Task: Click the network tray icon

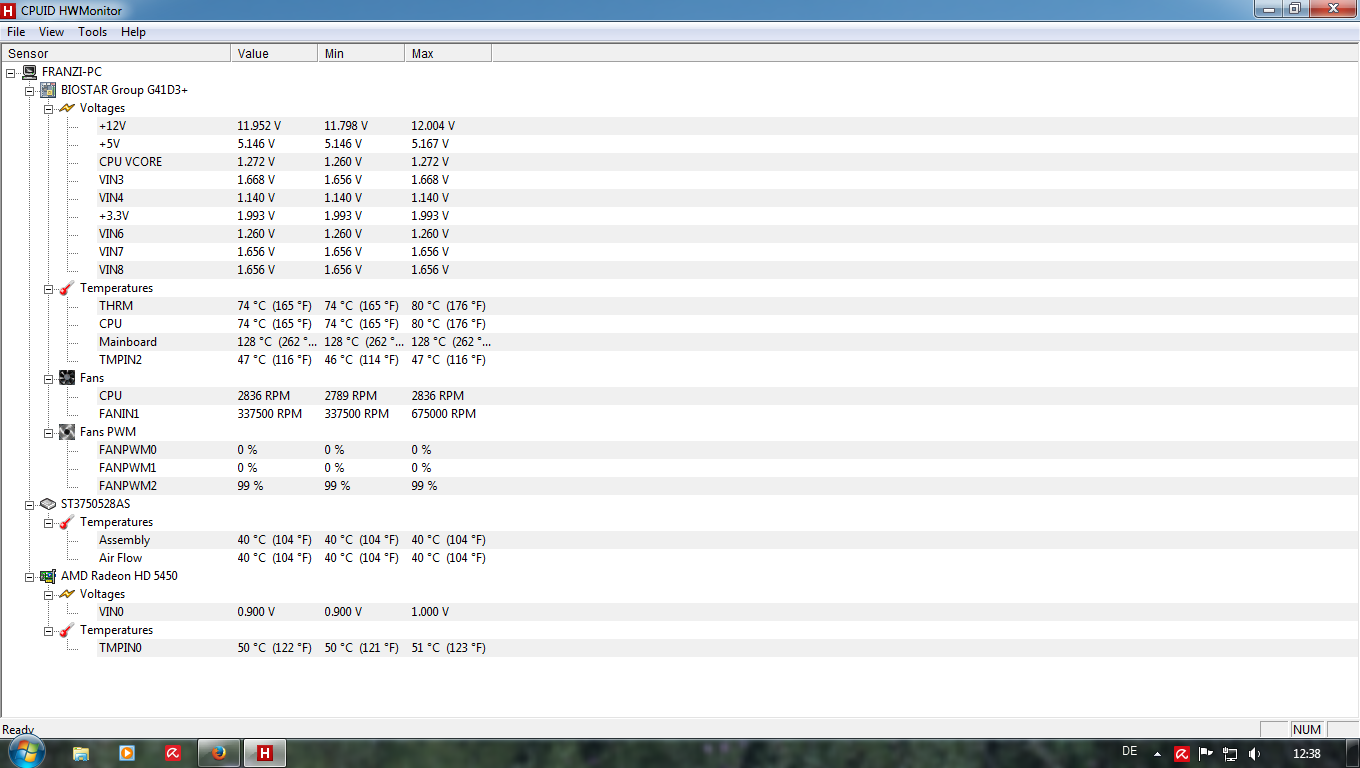Action: pos(1230,754)
